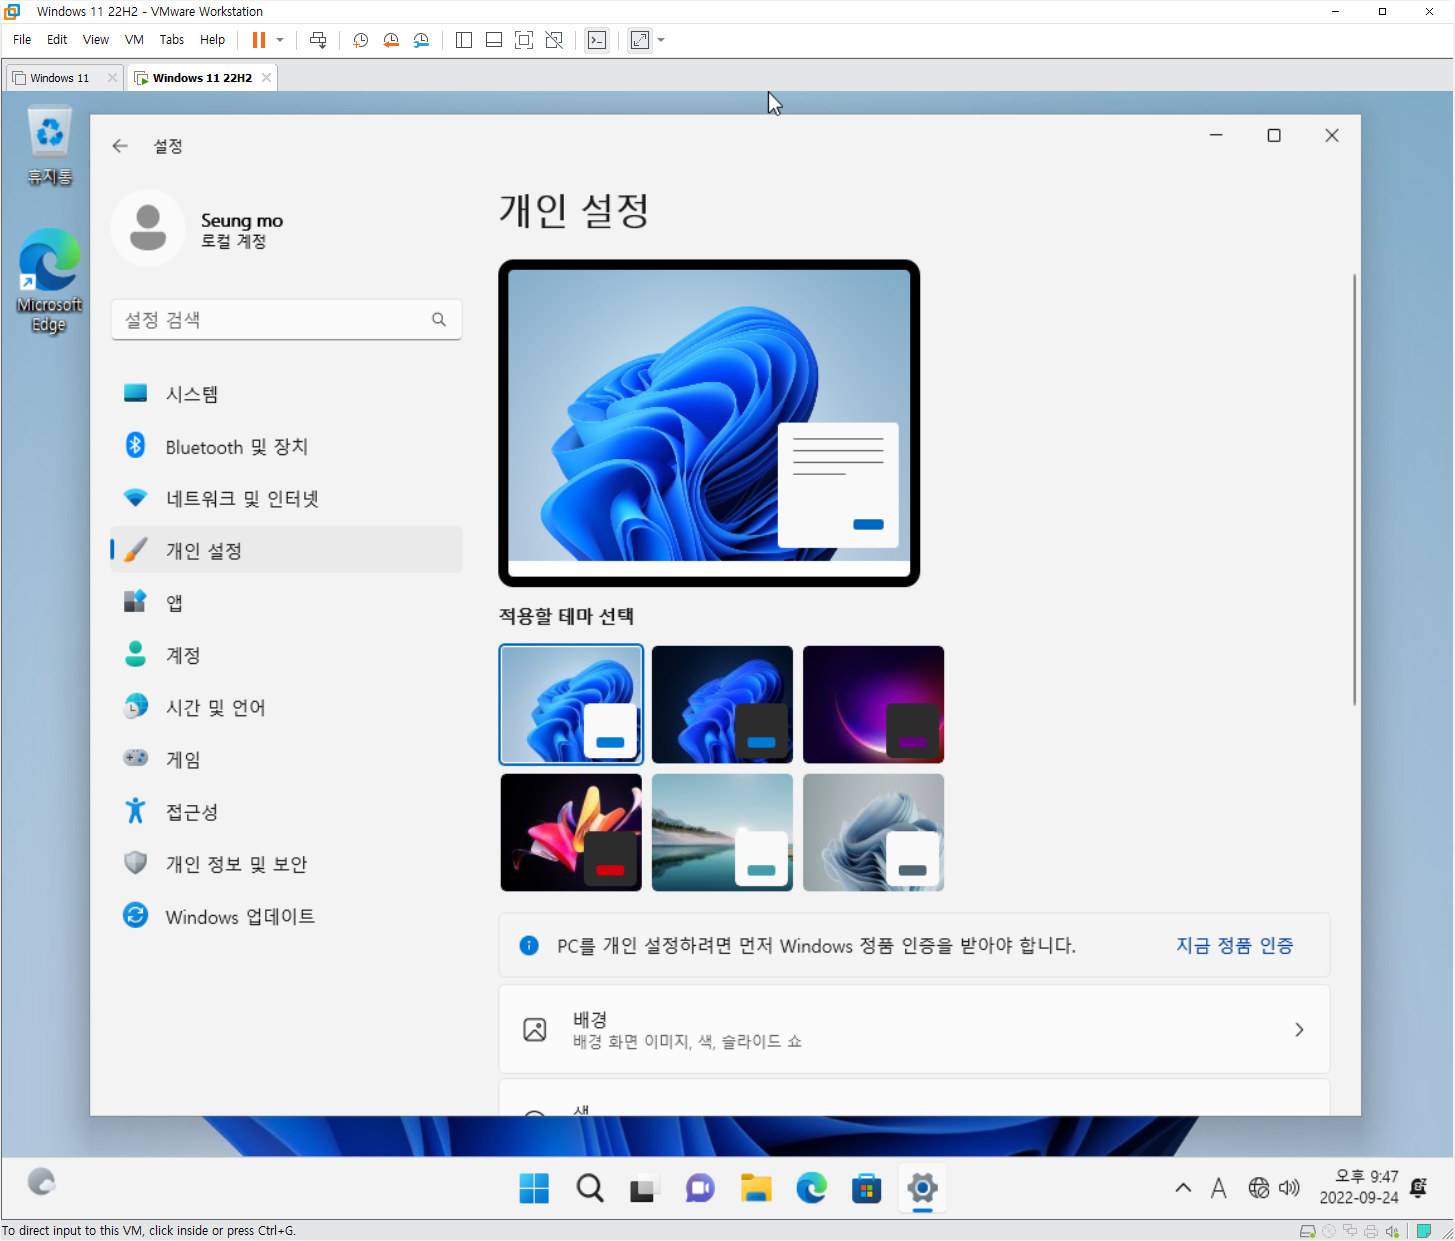Screen dimensions: 1455x1241
Task: Open the snapshot manager wrench icon
Action: tap(421, 40)
